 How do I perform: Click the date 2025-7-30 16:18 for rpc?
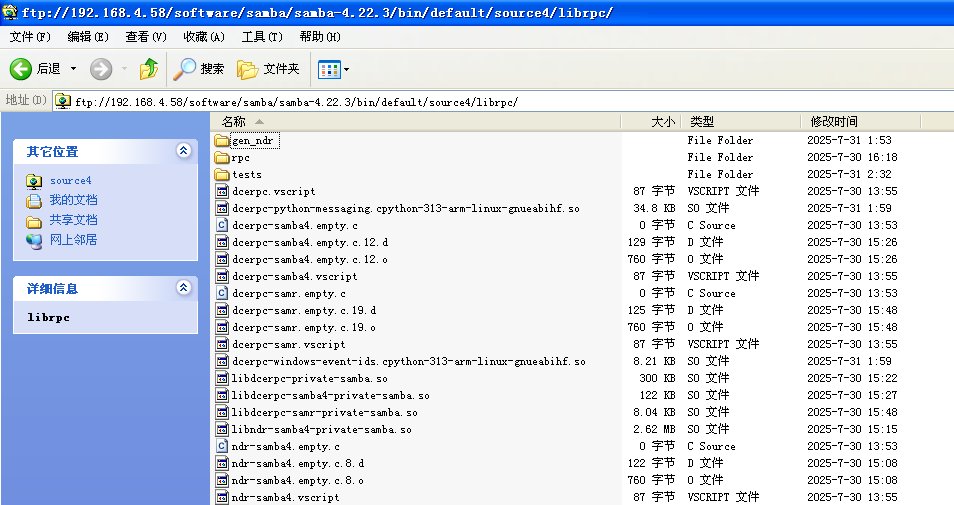tap(852, 158)
